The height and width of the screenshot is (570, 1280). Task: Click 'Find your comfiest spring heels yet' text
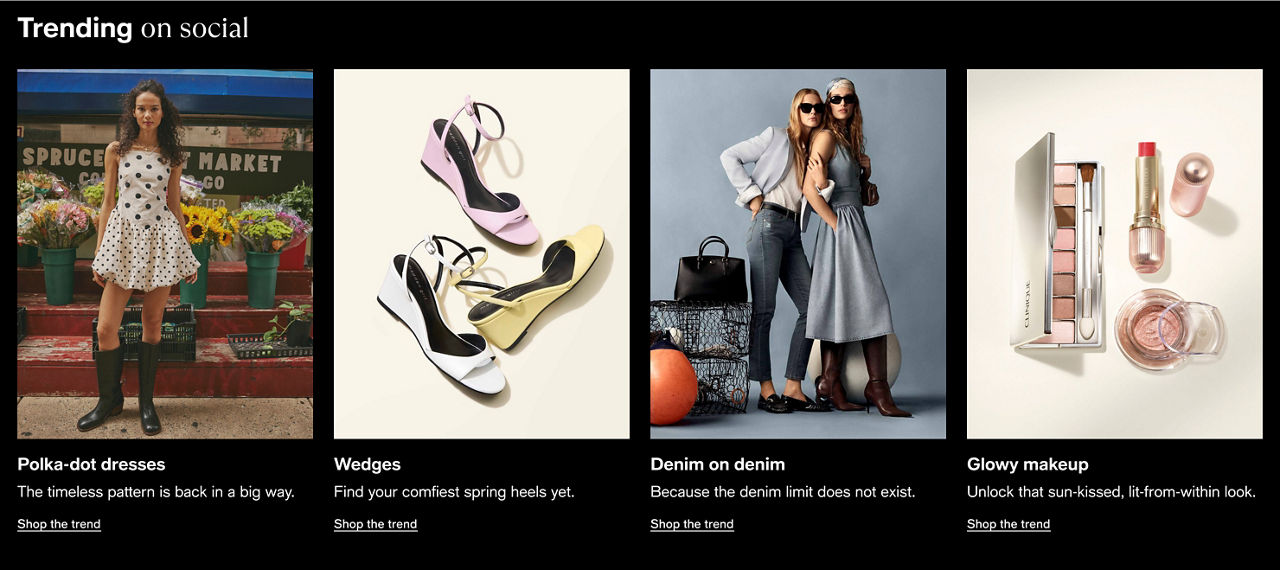pyautogui.click(x=454, y=492)
